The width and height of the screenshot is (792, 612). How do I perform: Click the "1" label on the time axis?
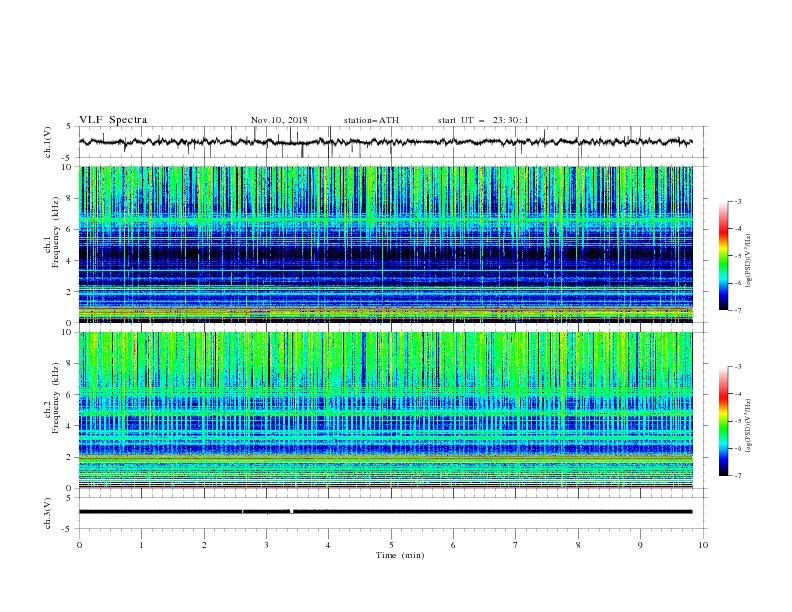[141, 545]
